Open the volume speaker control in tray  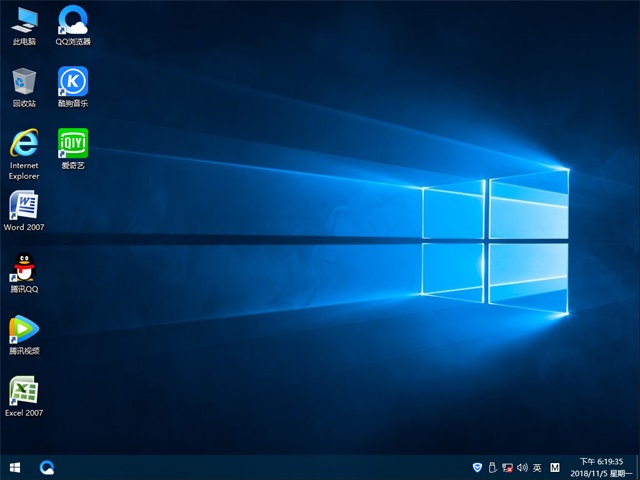522,467
